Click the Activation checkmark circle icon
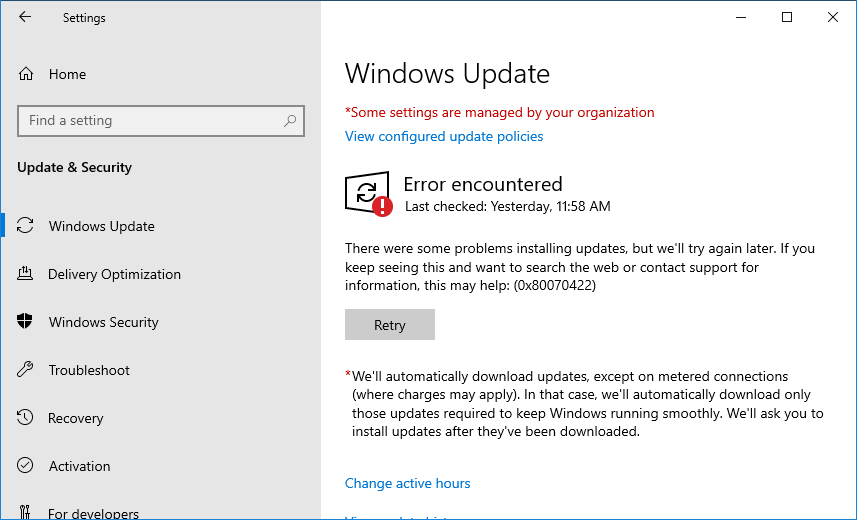 pyautogui.click(x=25, y=465)
